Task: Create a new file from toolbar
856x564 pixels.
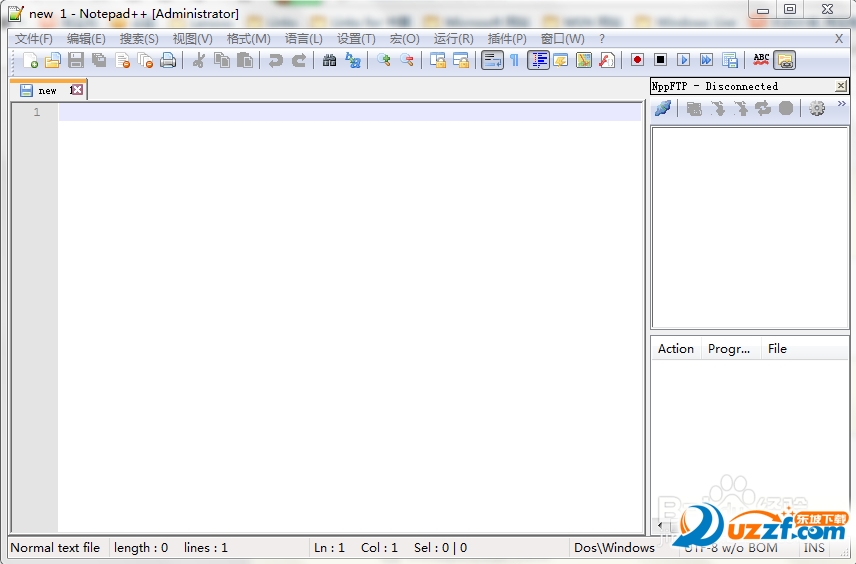Action: pyautogui.click(x=31, y=60)
